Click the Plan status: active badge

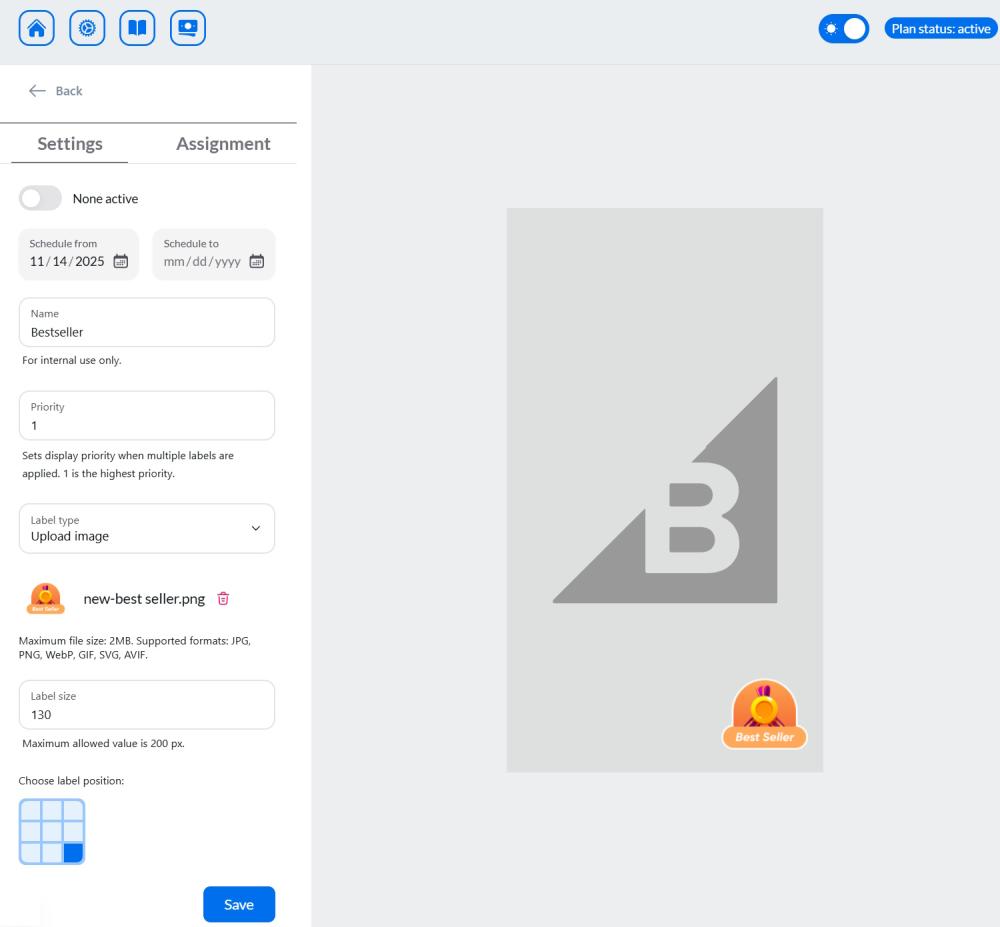point(940,29)
